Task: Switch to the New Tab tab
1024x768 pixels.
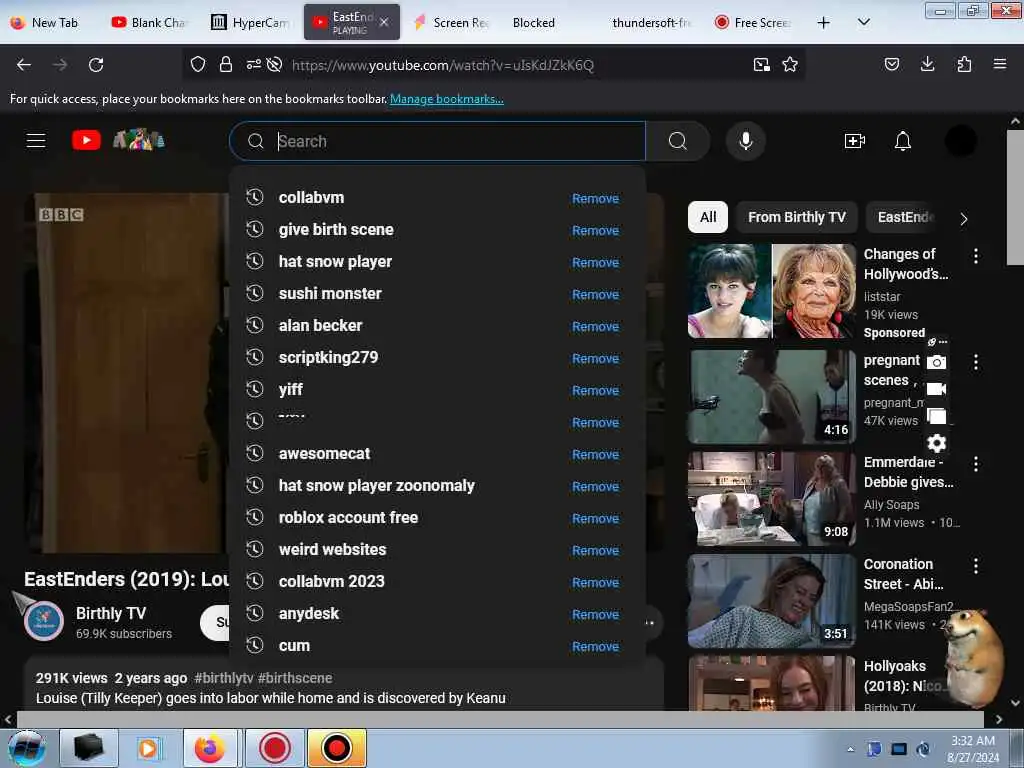Action: pyautogui.click(x=46, y=23)
